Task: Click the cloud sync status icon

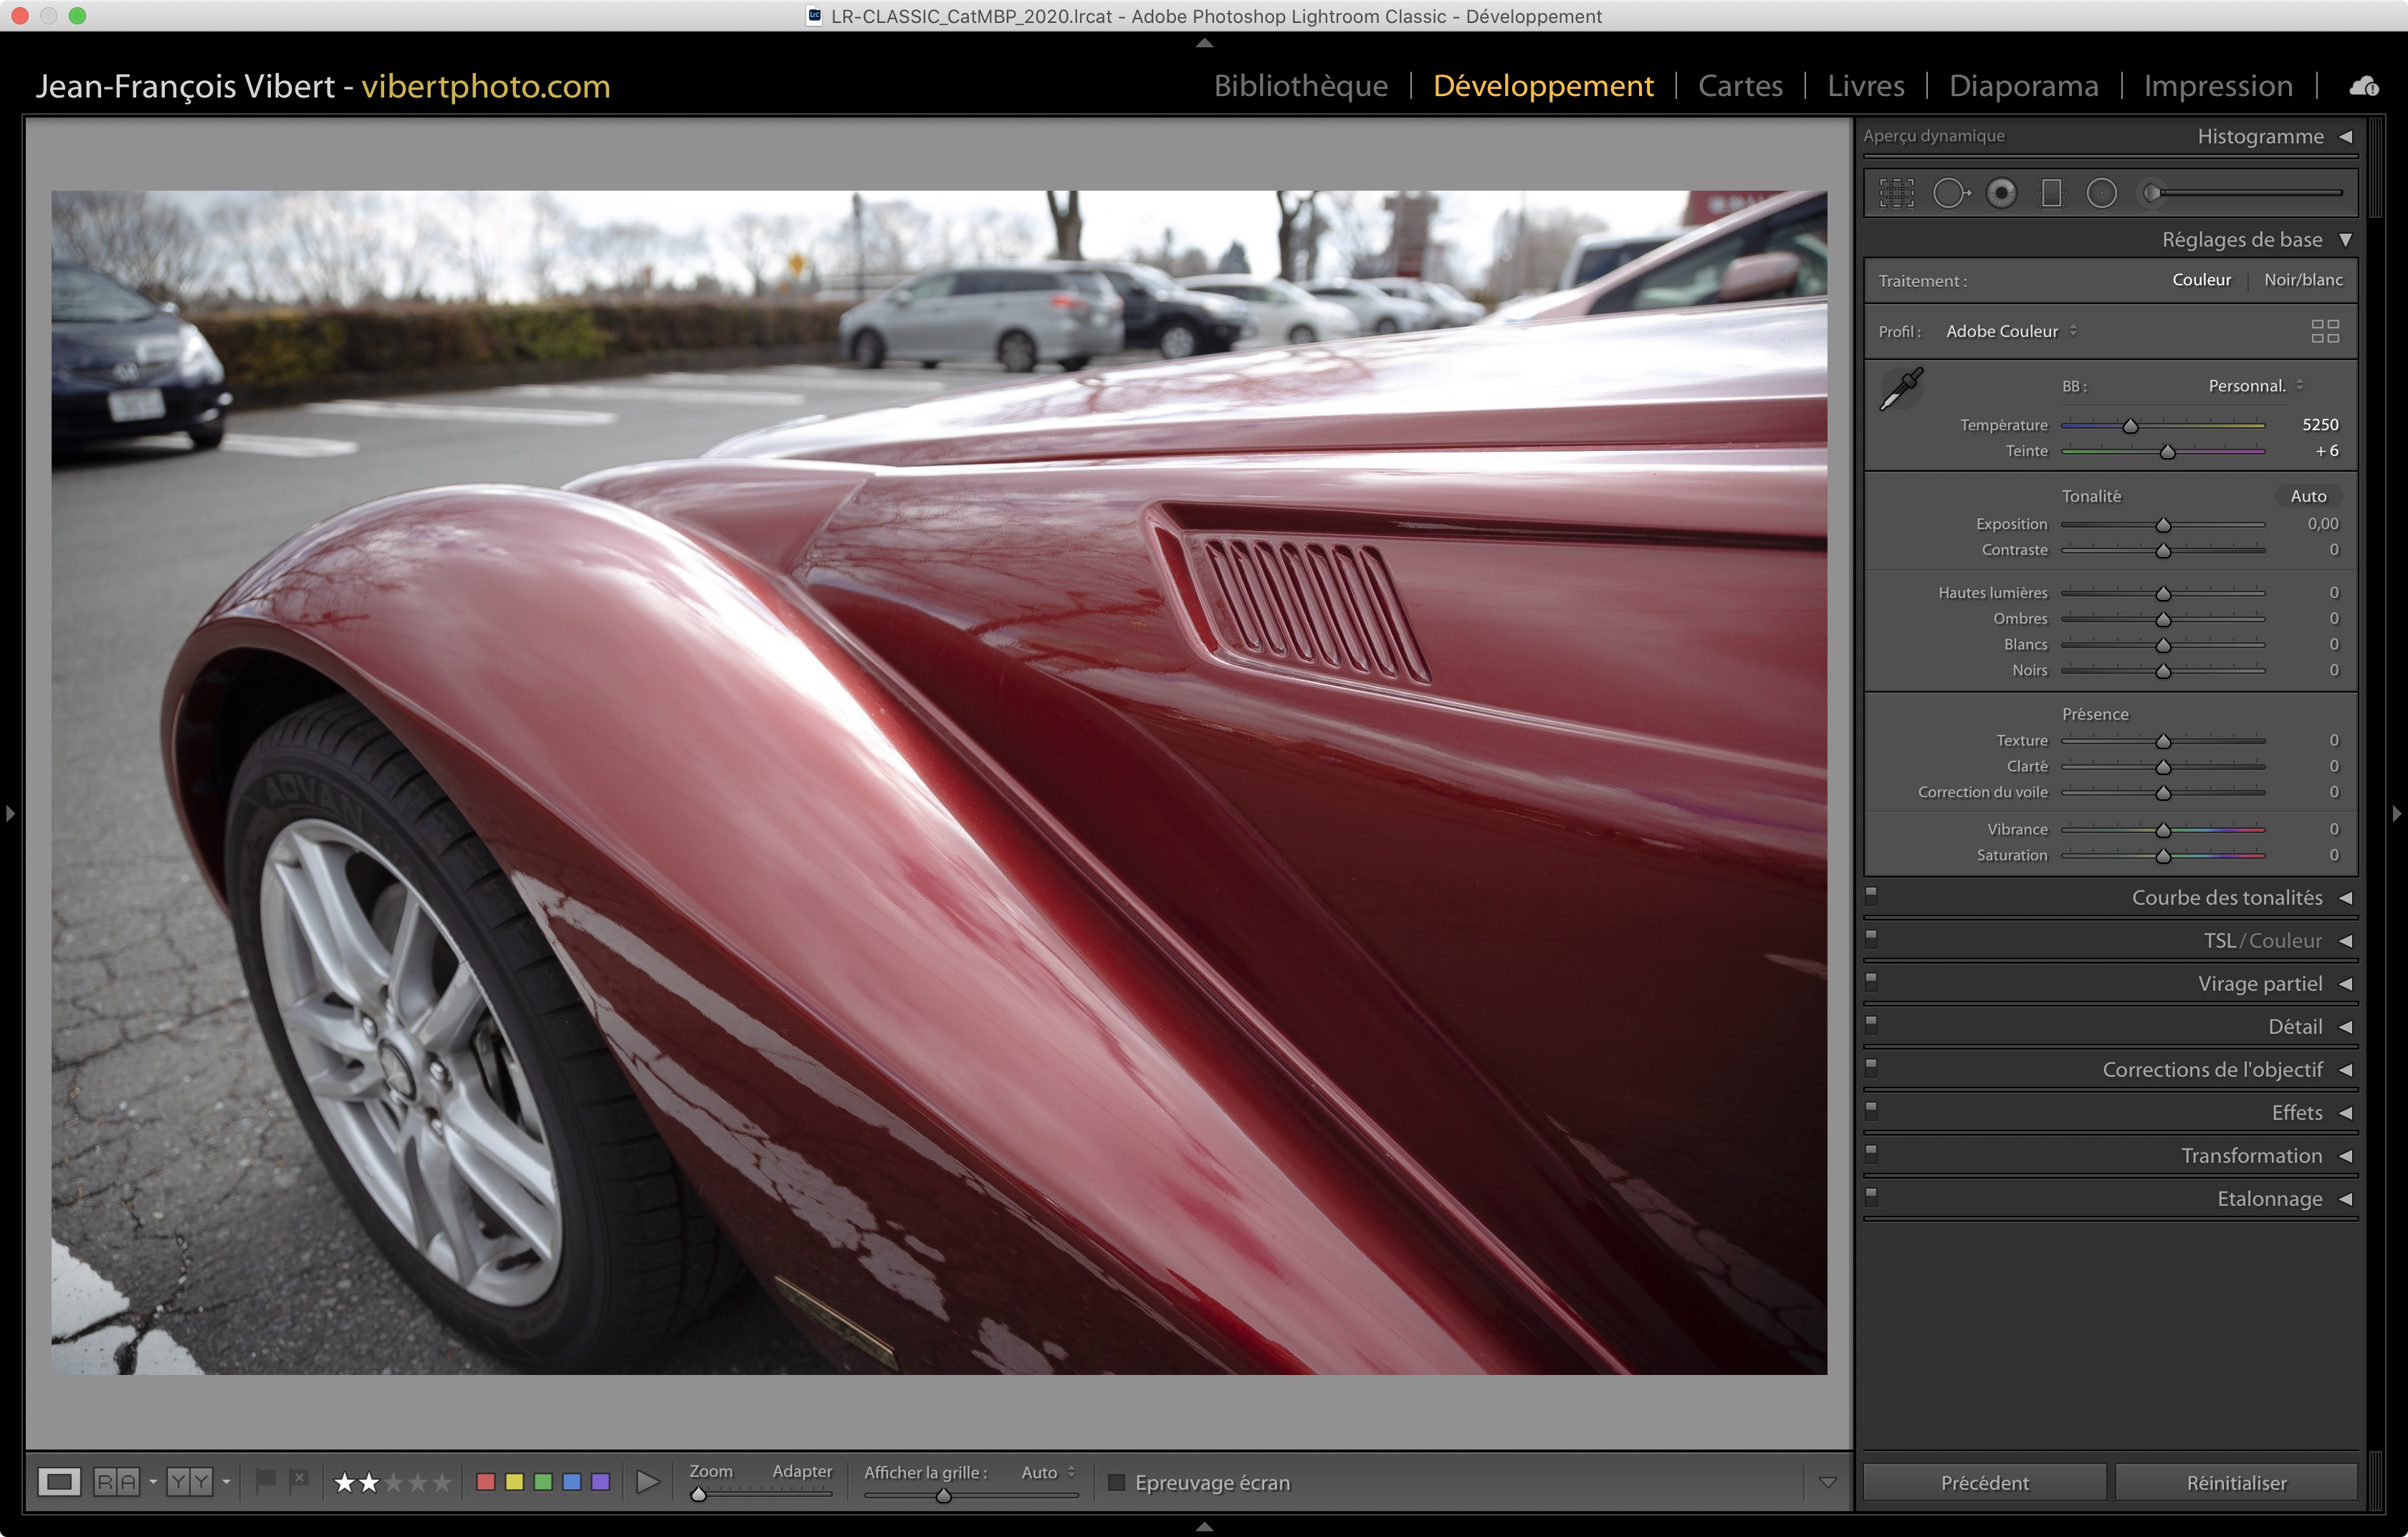Action: click(2364, 86)
